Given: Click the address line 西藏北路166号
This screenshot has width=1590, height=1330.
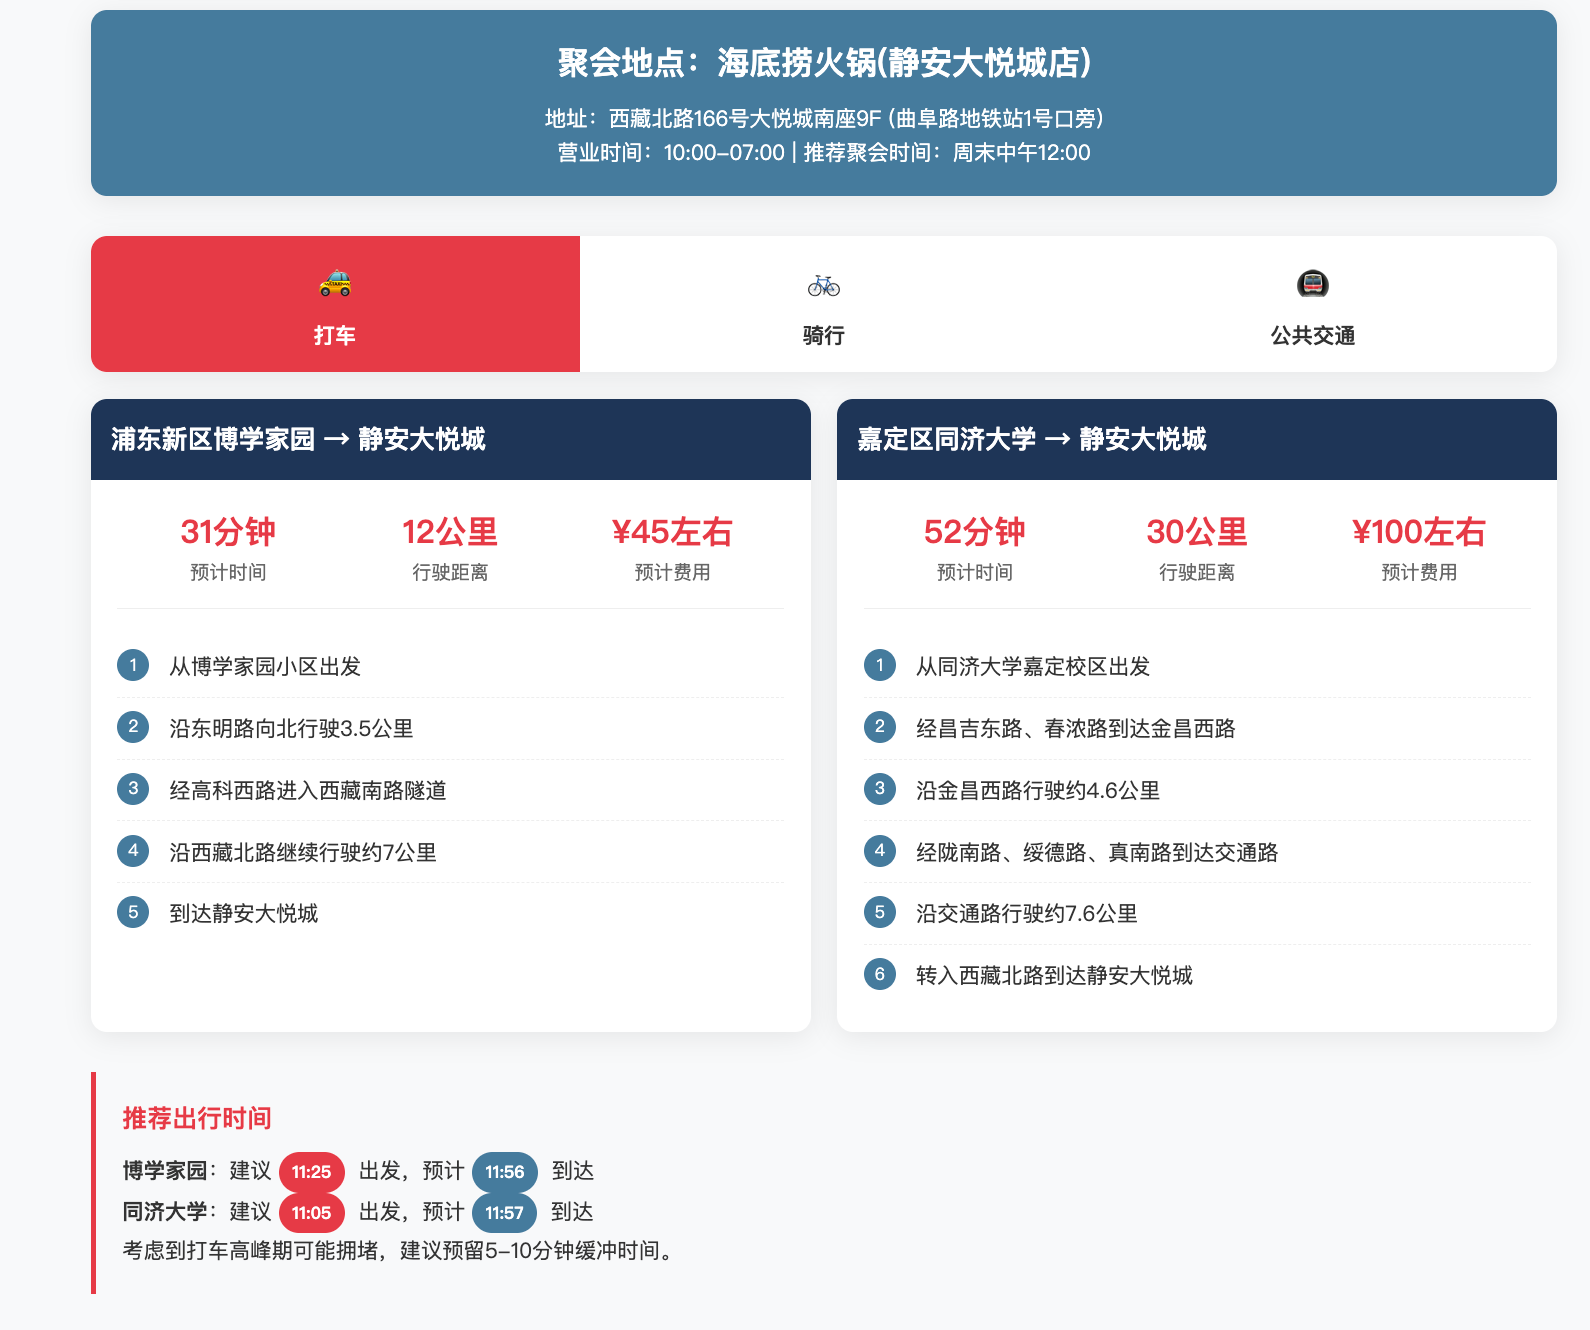Looking at the screenshot, I should click(824, 119).
